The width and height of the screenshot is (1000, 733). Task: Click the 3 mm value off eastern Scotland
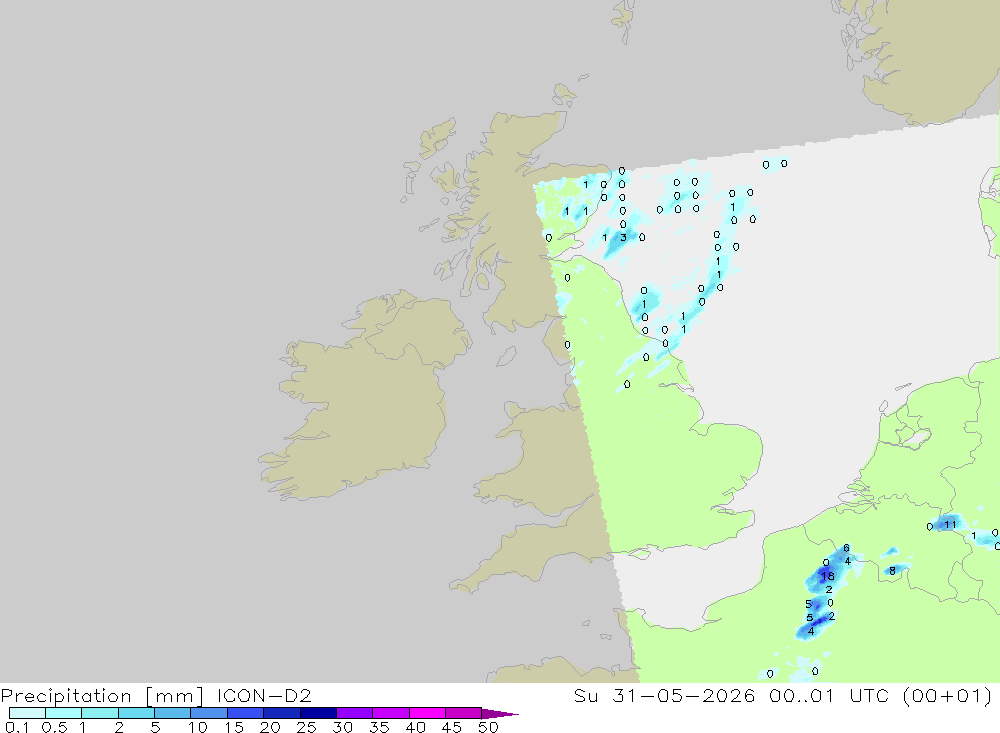(x=624, y=237)
